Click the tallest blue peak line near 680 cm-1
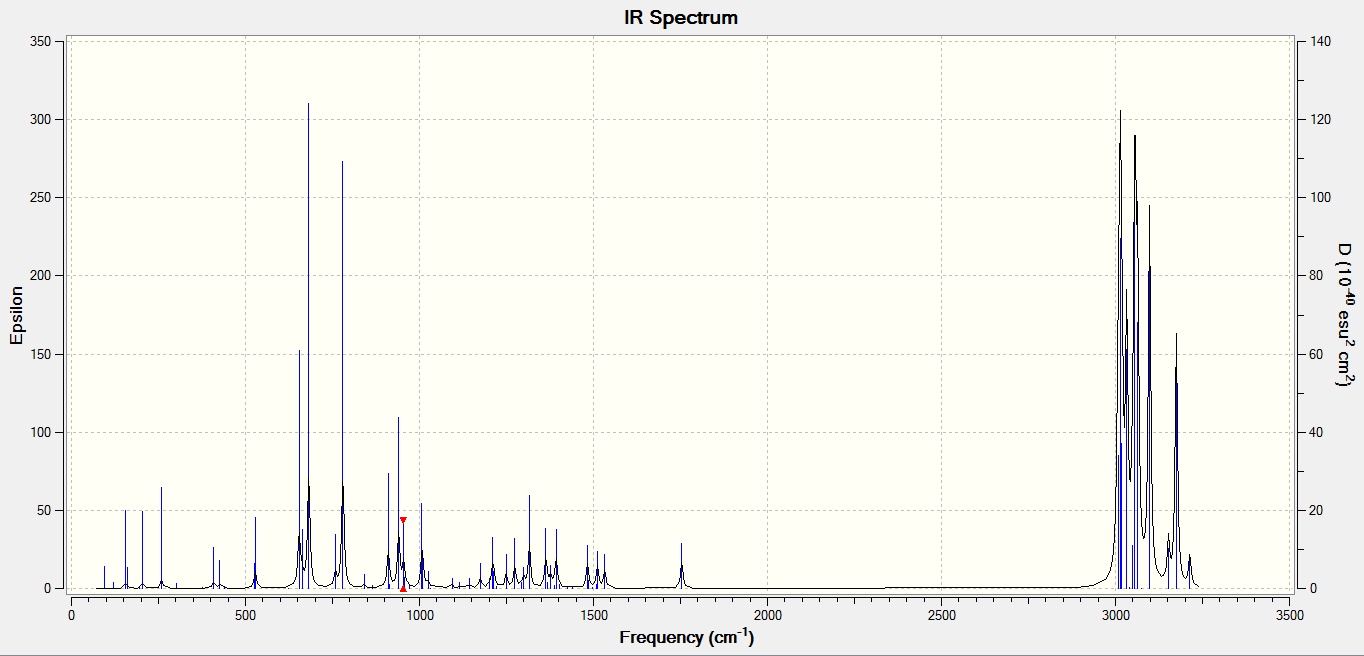The width and height of the screenshot is (1364, 656). pyautogui.click(x=308, y=345)
